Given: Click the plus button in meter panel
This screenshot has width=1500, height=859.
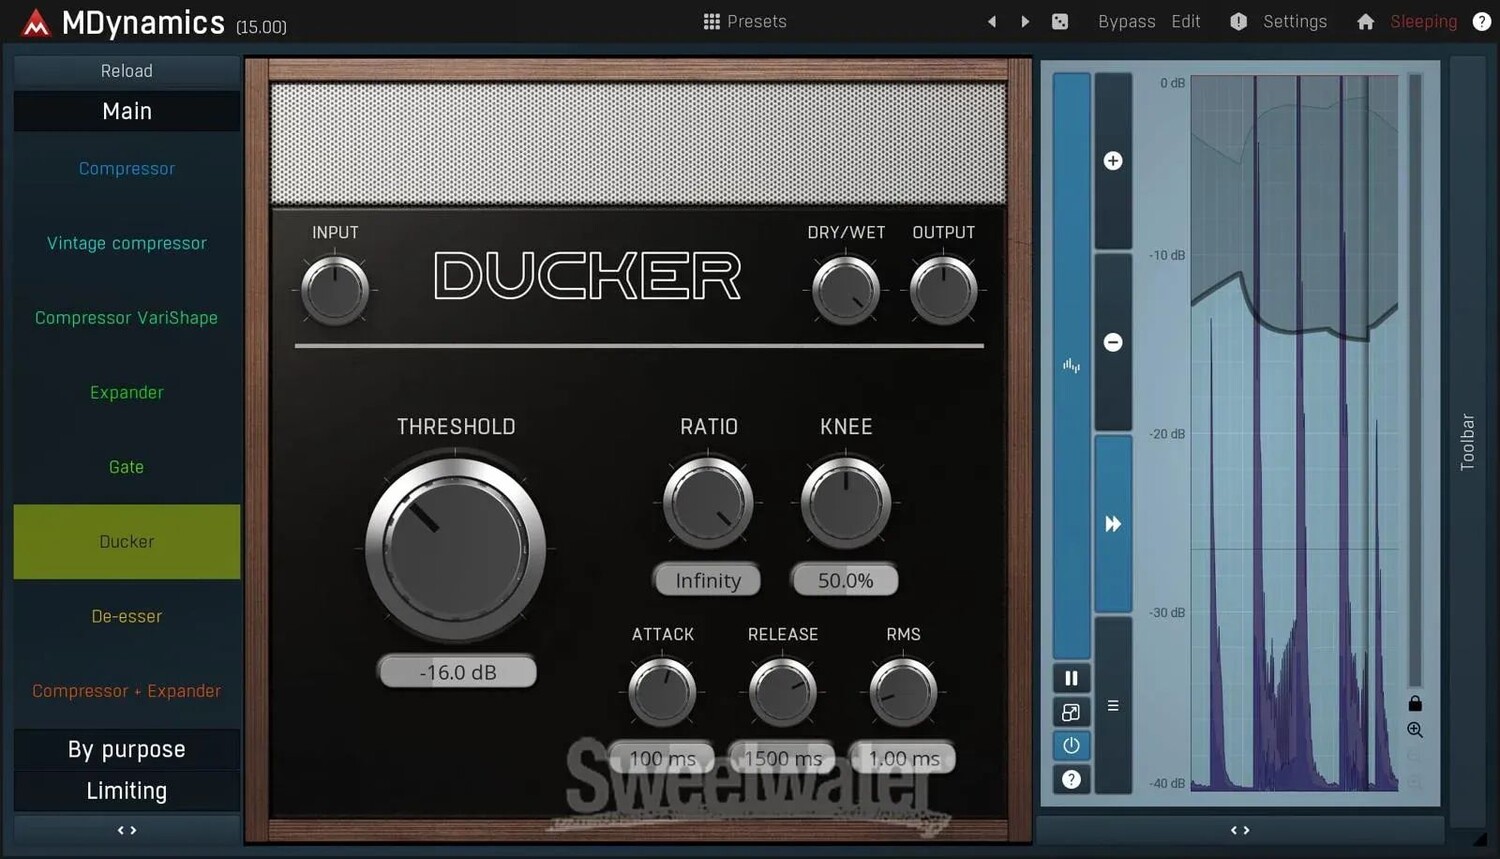Looking at the screenshot, I should [x=1113, y=161].
